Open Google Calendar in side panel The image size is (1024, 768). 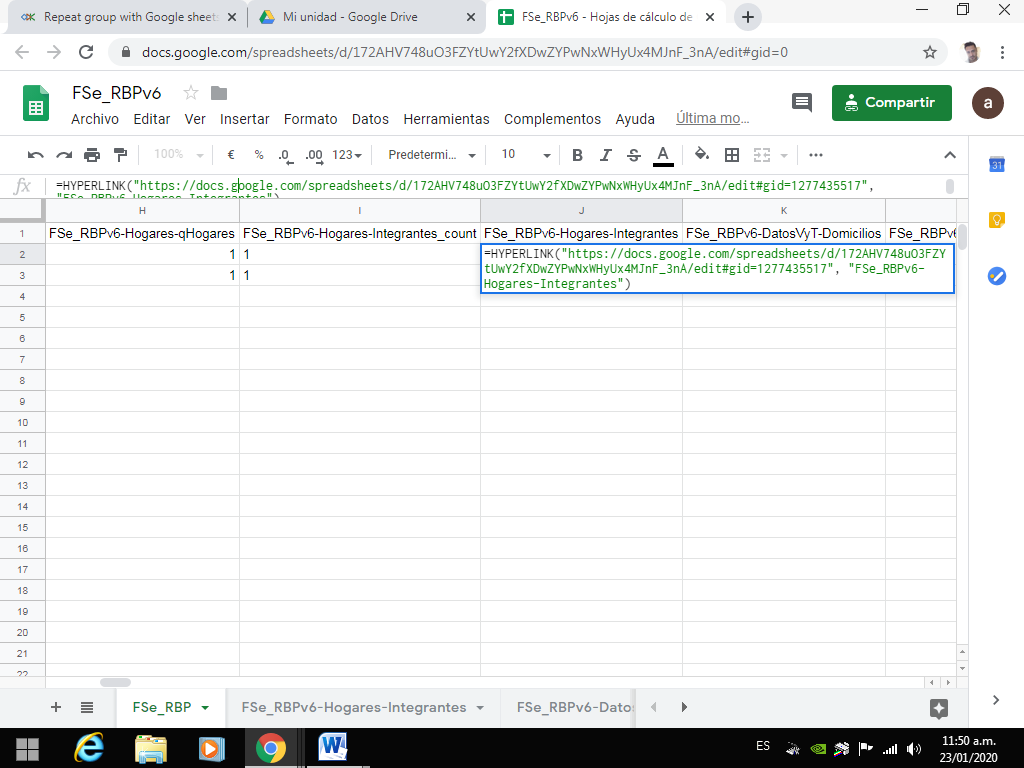click(996, 165)
